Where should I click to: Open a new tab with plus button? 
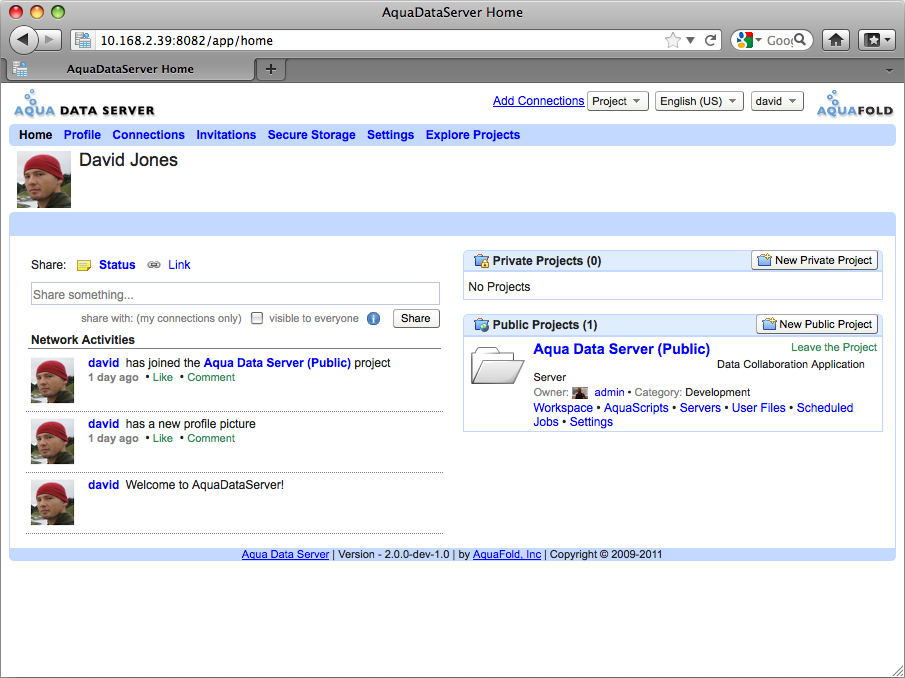click(x=271, y=69)
